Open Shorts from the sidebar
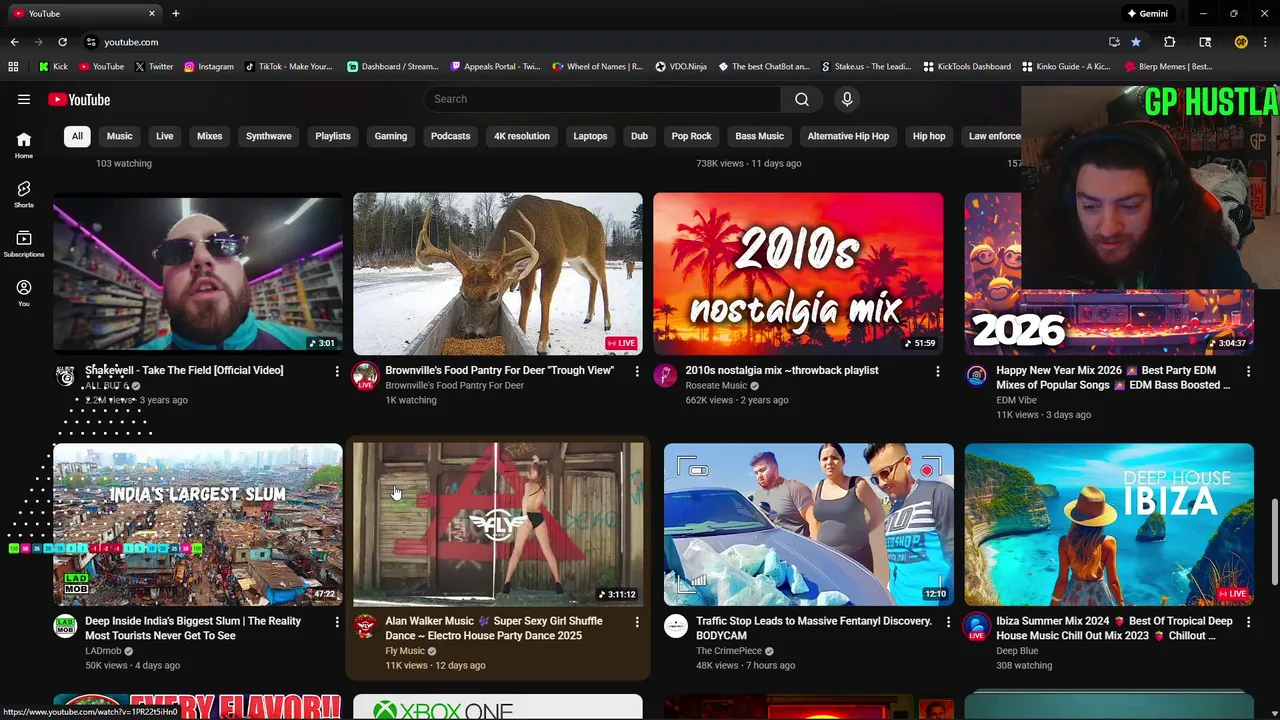This screenshot has height=720, width=1280. (x=24, y=194)
